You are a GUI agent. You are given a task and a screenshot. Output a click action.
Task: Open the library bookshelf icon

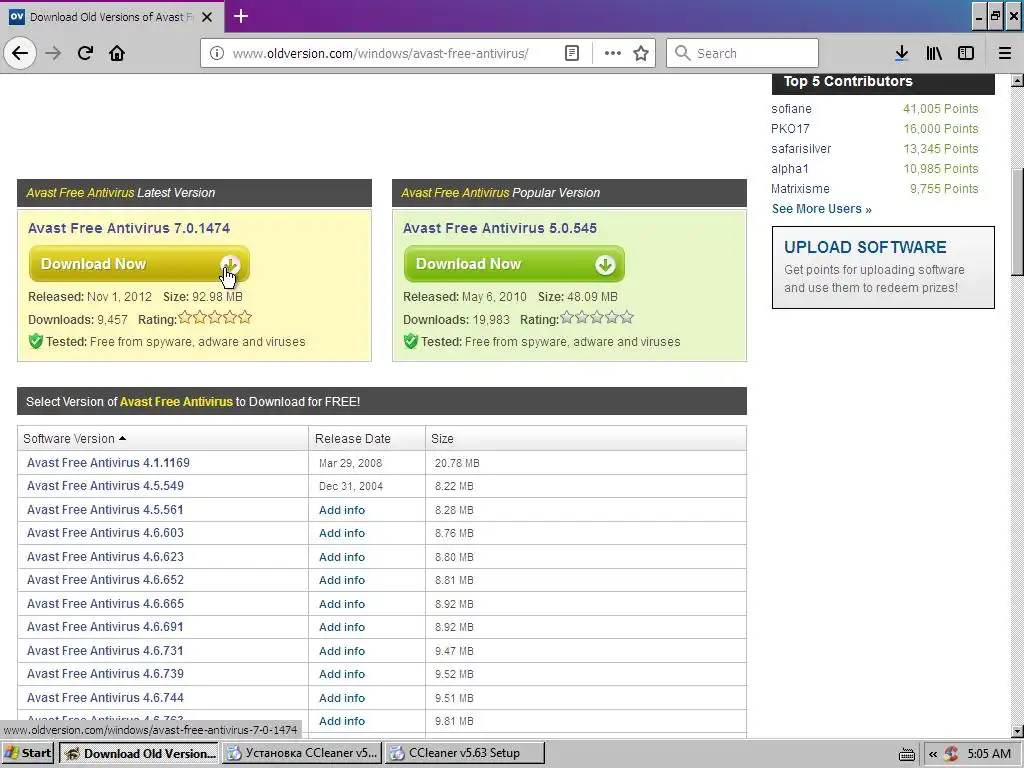934,53
